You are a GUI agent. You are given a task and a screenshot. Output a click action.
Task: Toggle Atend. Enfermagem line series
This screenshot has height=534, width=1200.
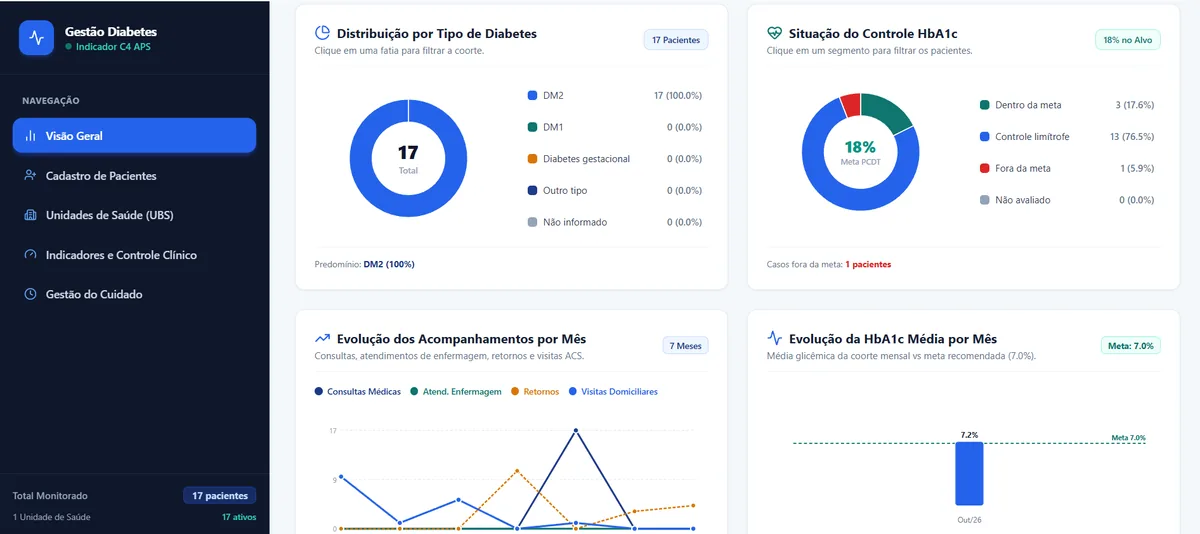455,392
